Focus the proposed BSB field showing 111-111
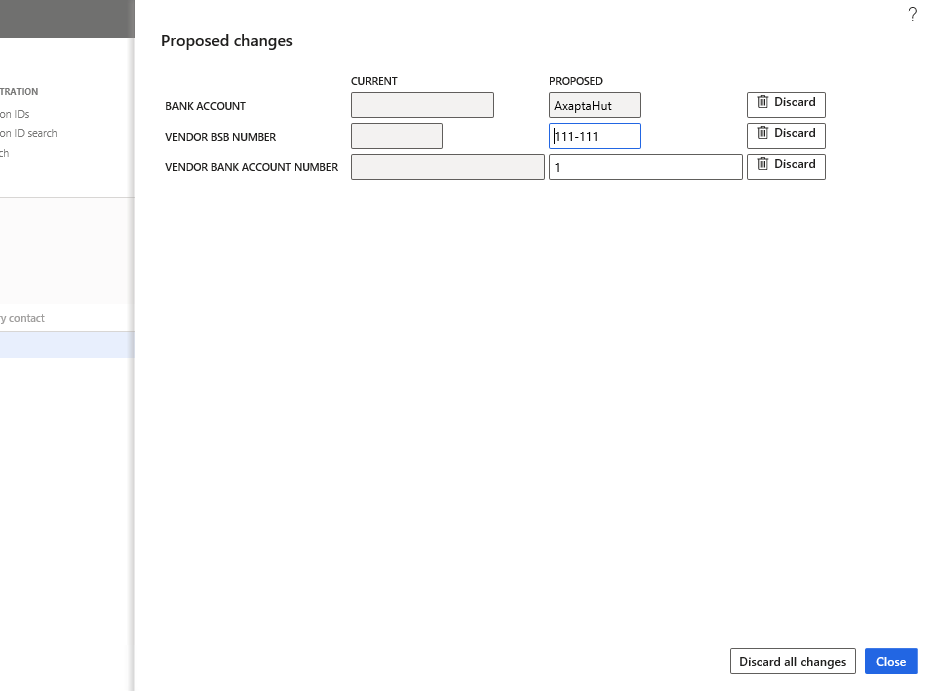 [594, 136]
